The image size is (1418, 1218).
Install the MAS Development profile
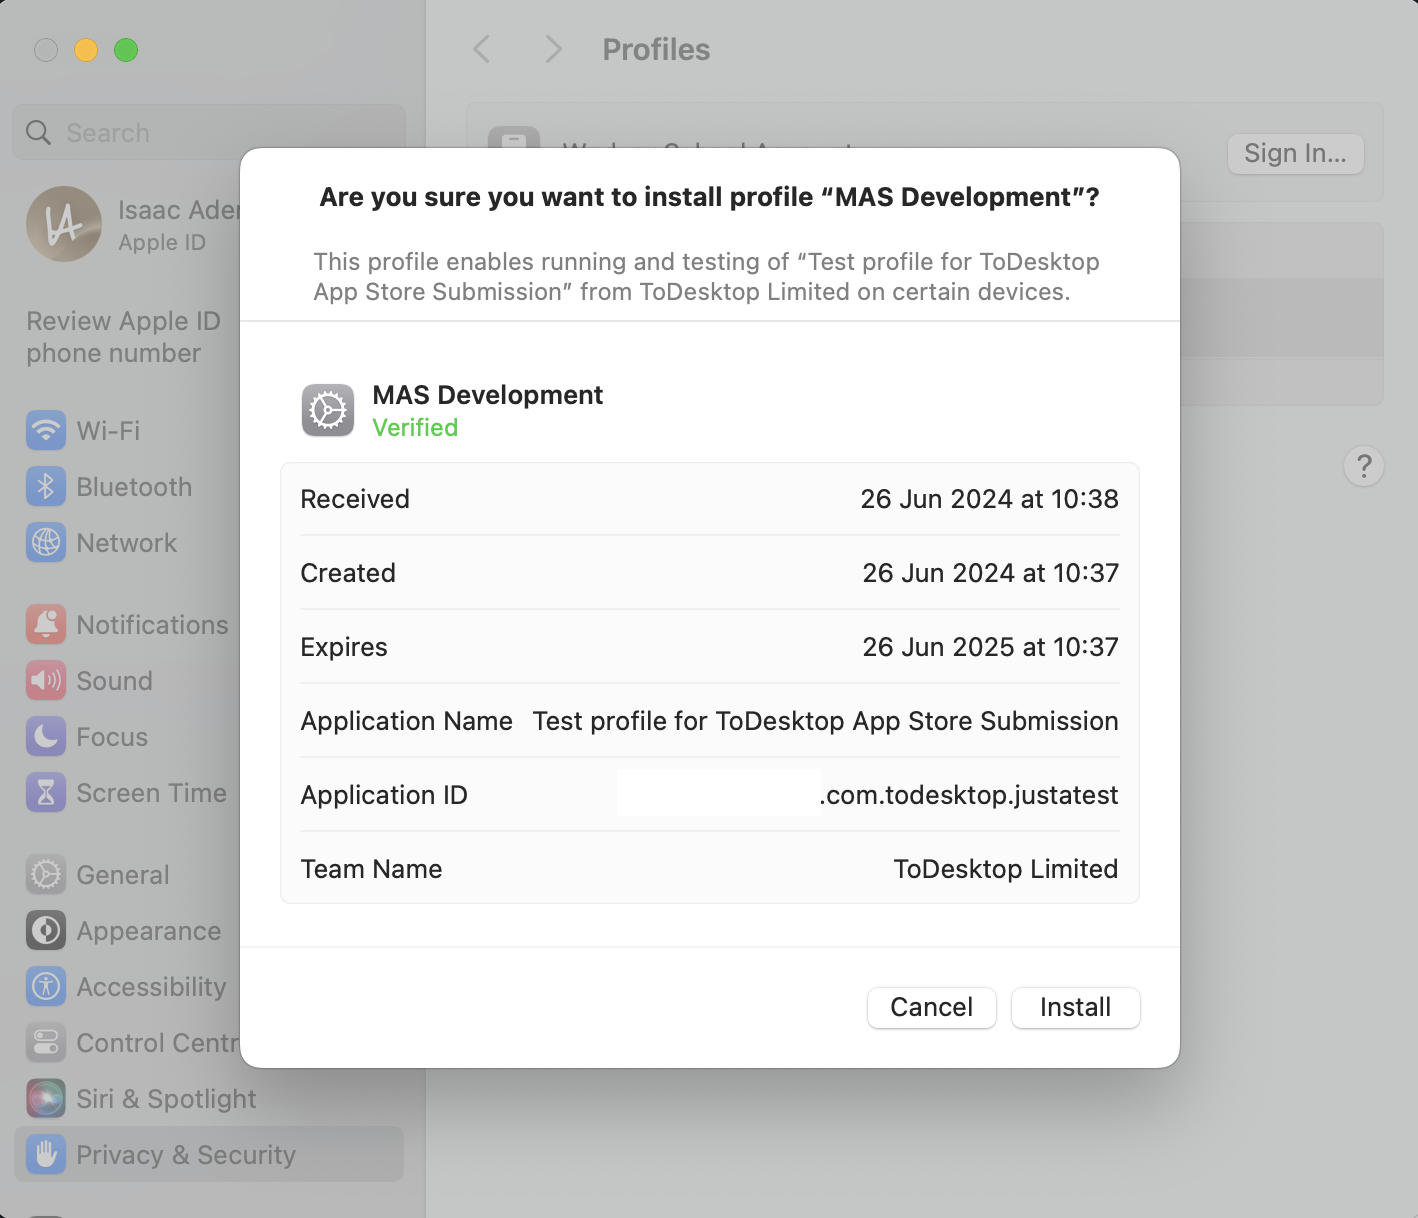[x=1075, y=1007]
